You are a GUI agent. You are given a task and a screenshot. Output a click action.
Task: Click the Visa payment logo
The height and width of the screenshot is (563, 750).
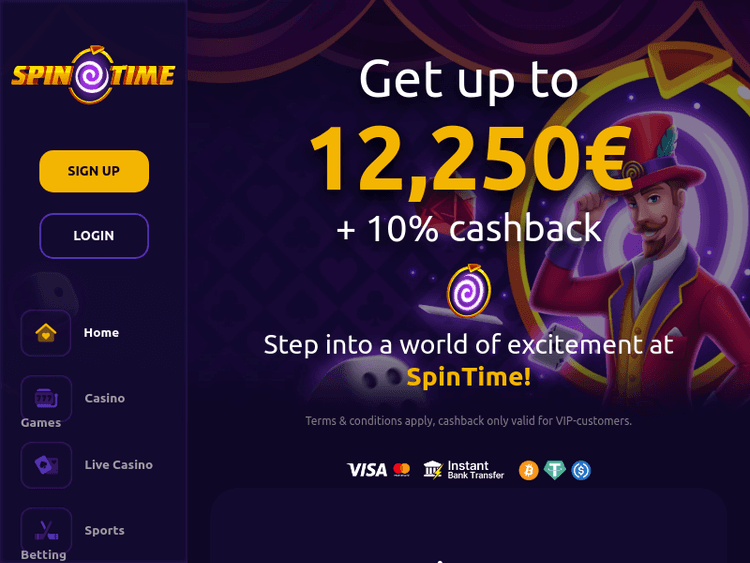367,470
